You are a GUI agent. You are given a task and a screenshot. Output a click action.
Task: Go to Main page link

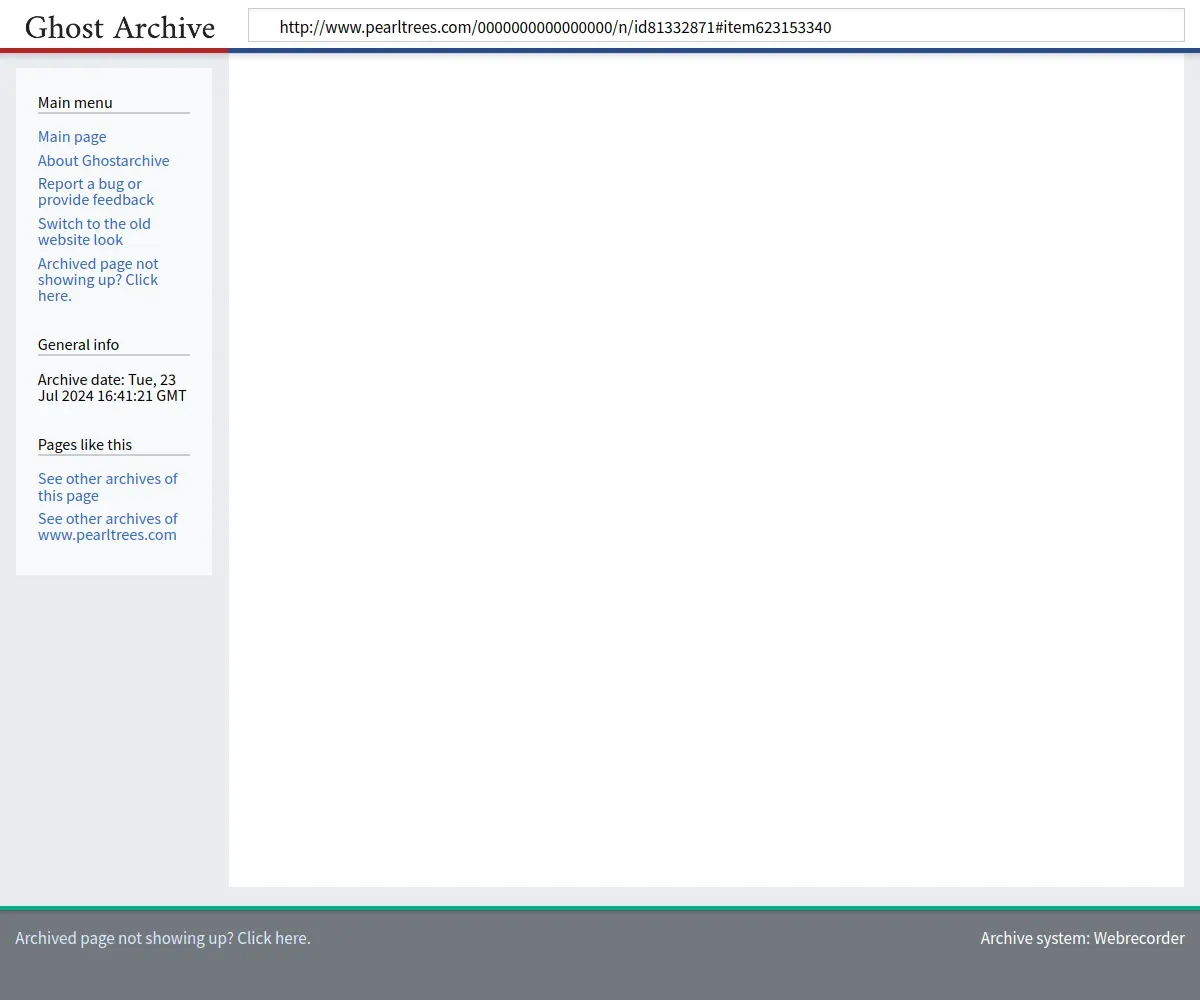(72, 137)
